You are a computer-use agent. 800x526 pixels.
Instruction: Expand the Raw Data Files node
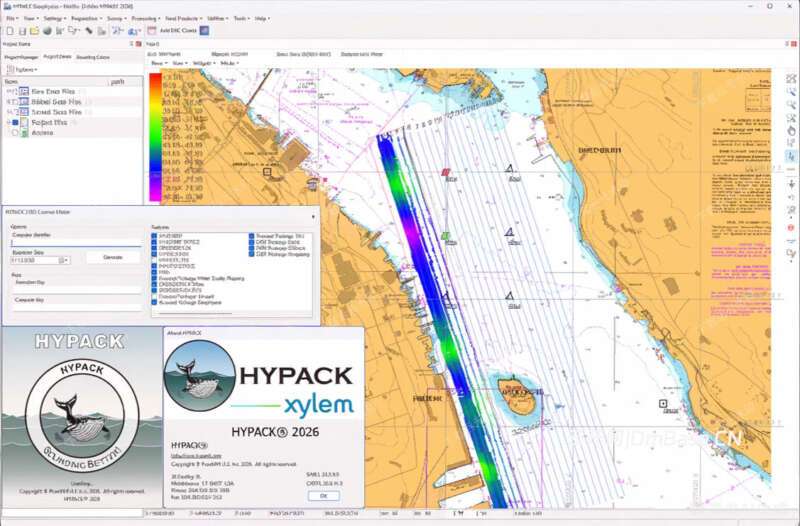point(9,91)
